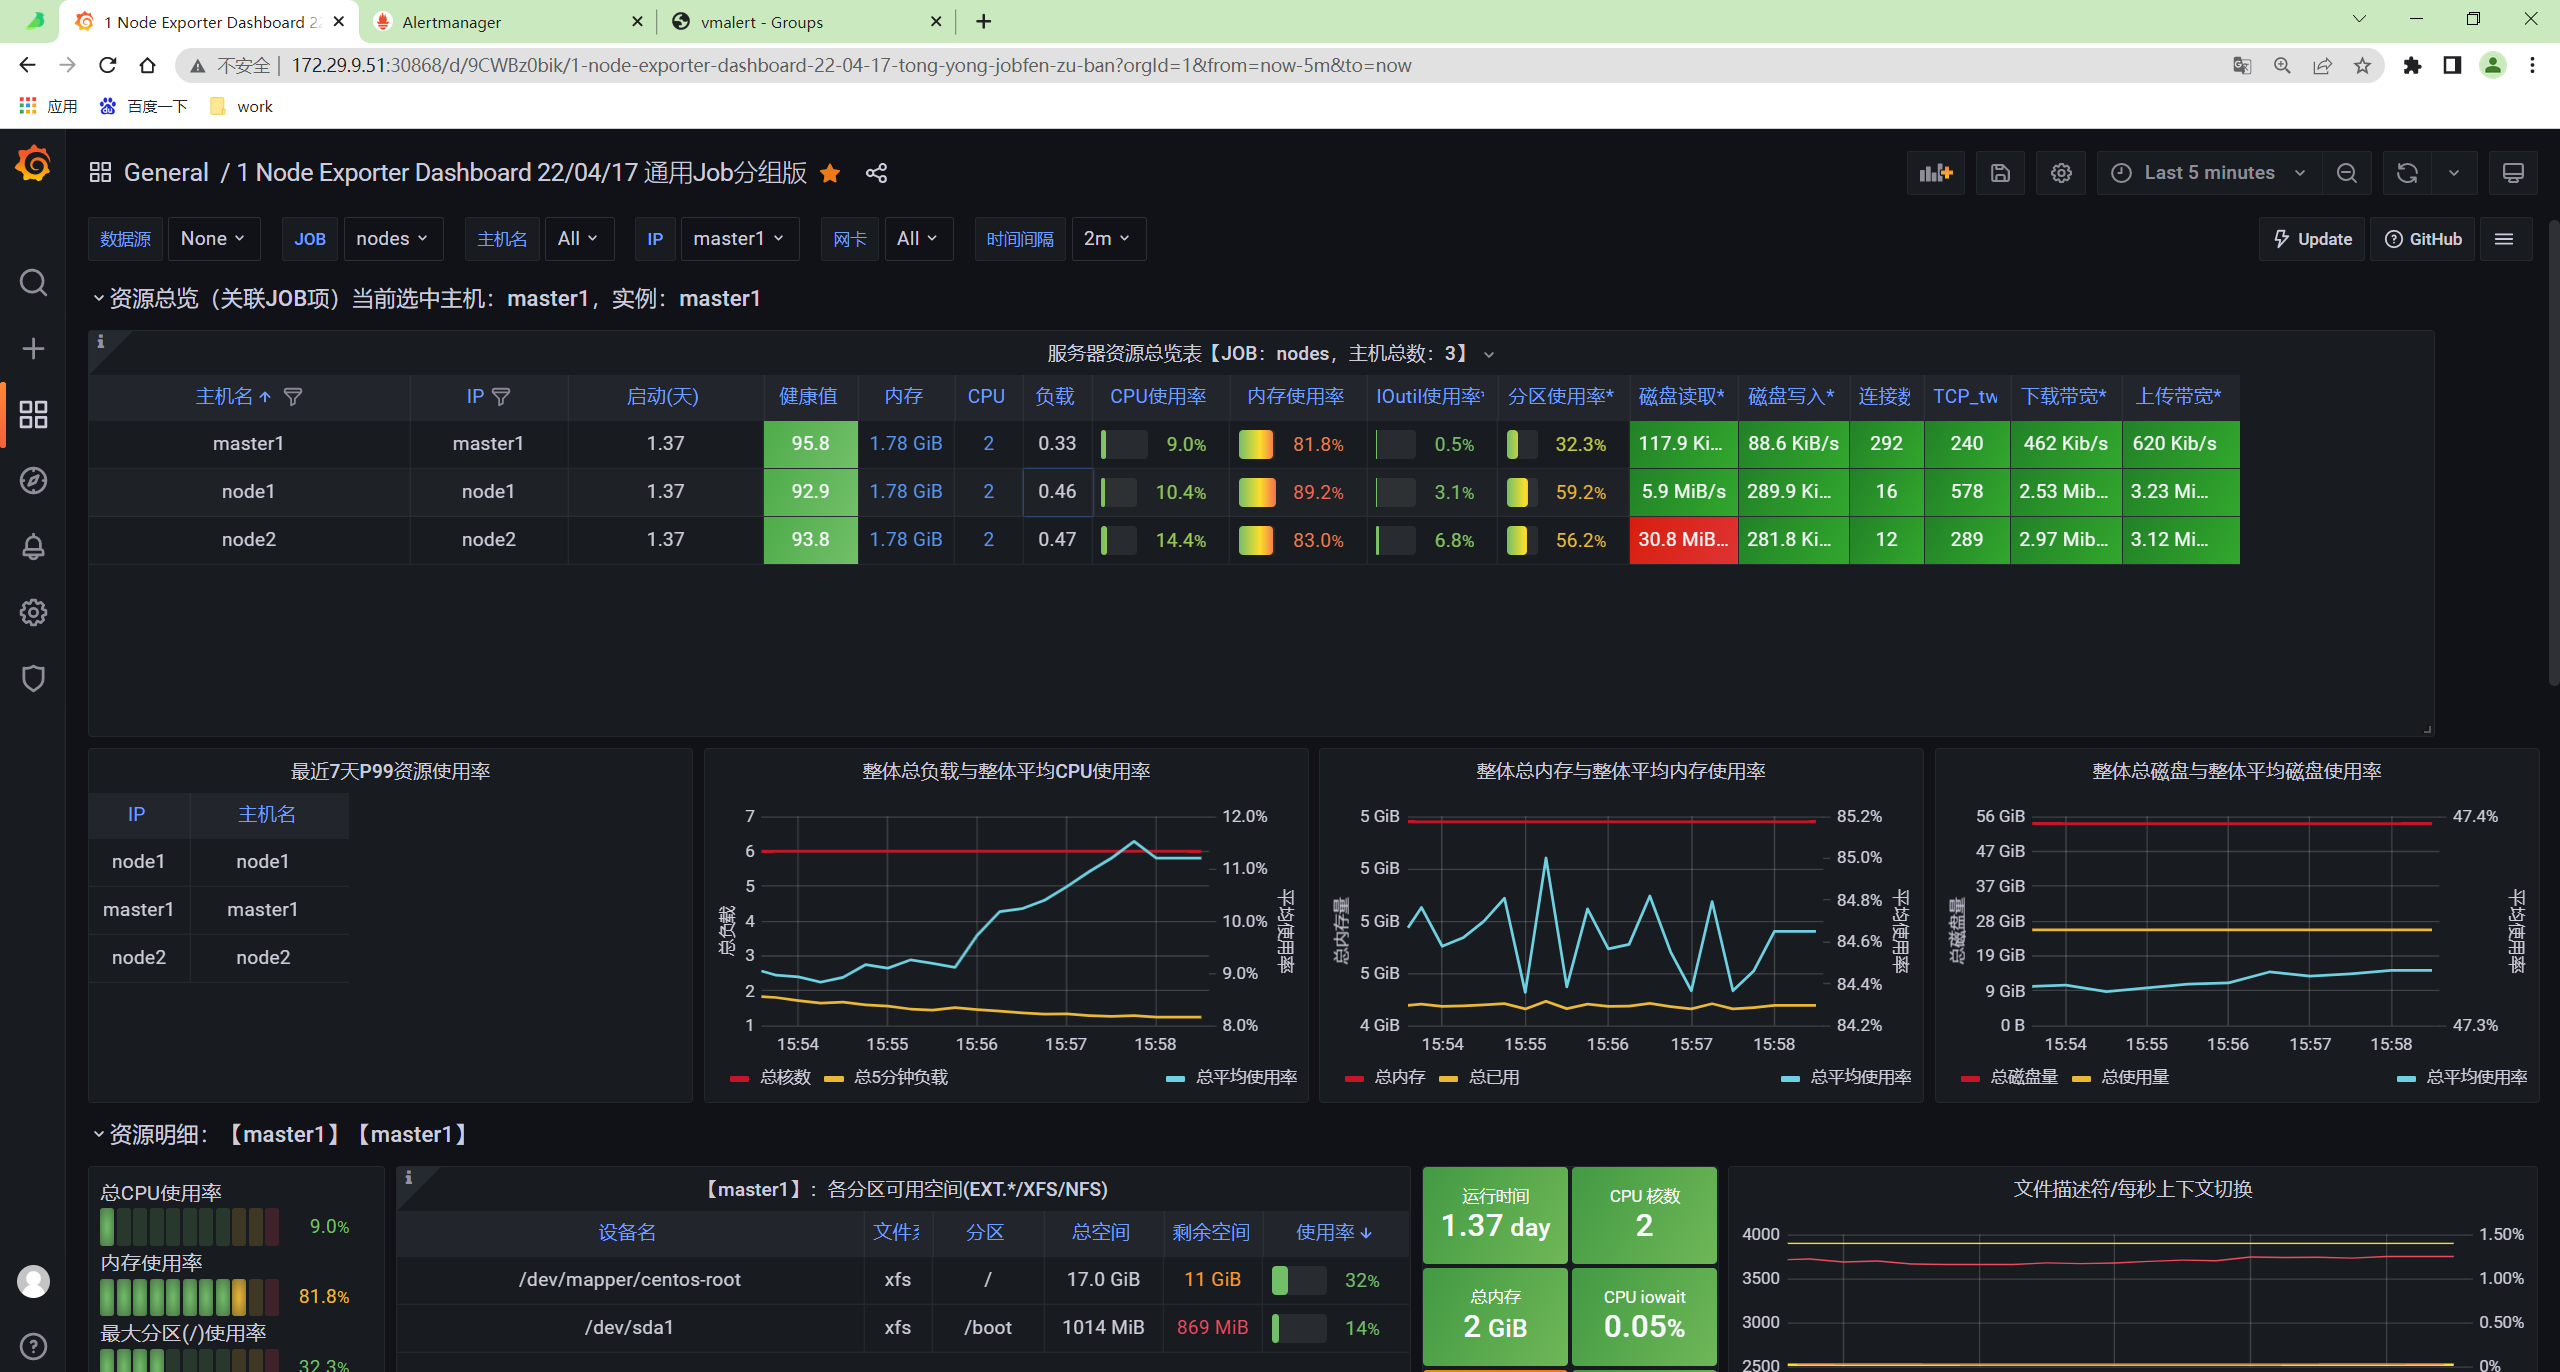
Task: Refresh the dashboard
Action: 2407,173
